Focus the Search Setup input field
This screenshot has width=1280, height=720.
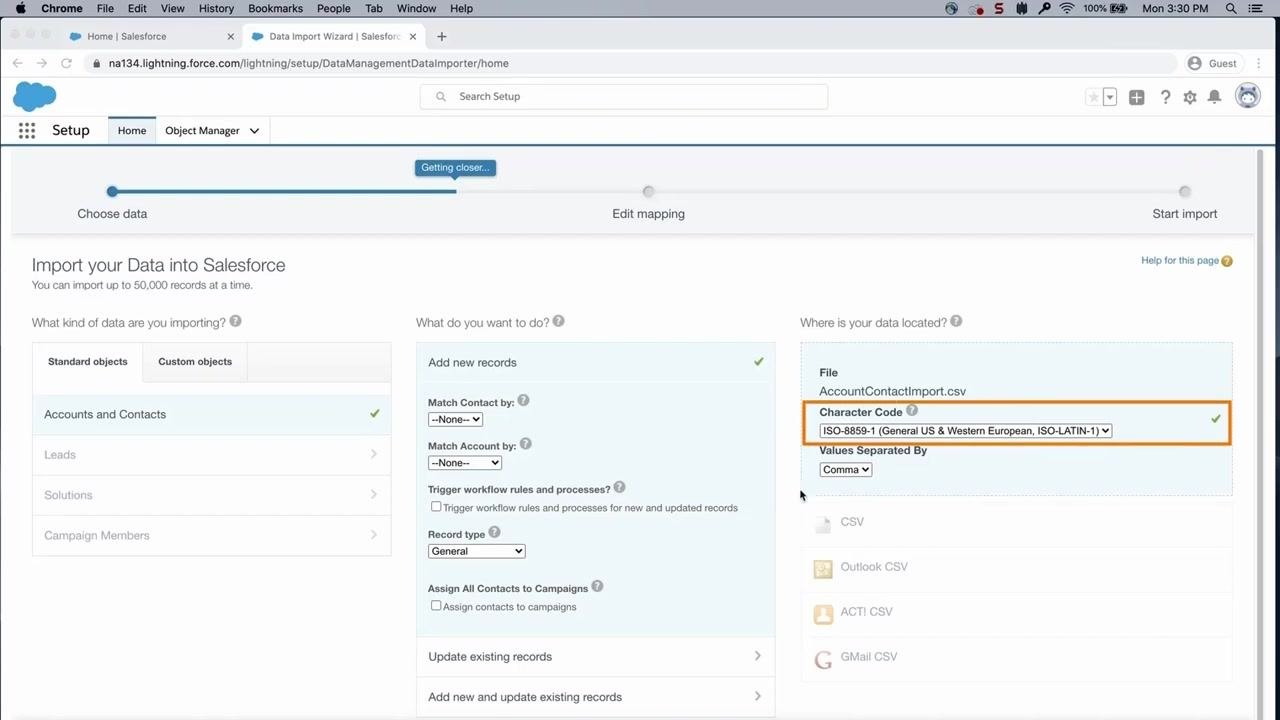click(624, 97)
